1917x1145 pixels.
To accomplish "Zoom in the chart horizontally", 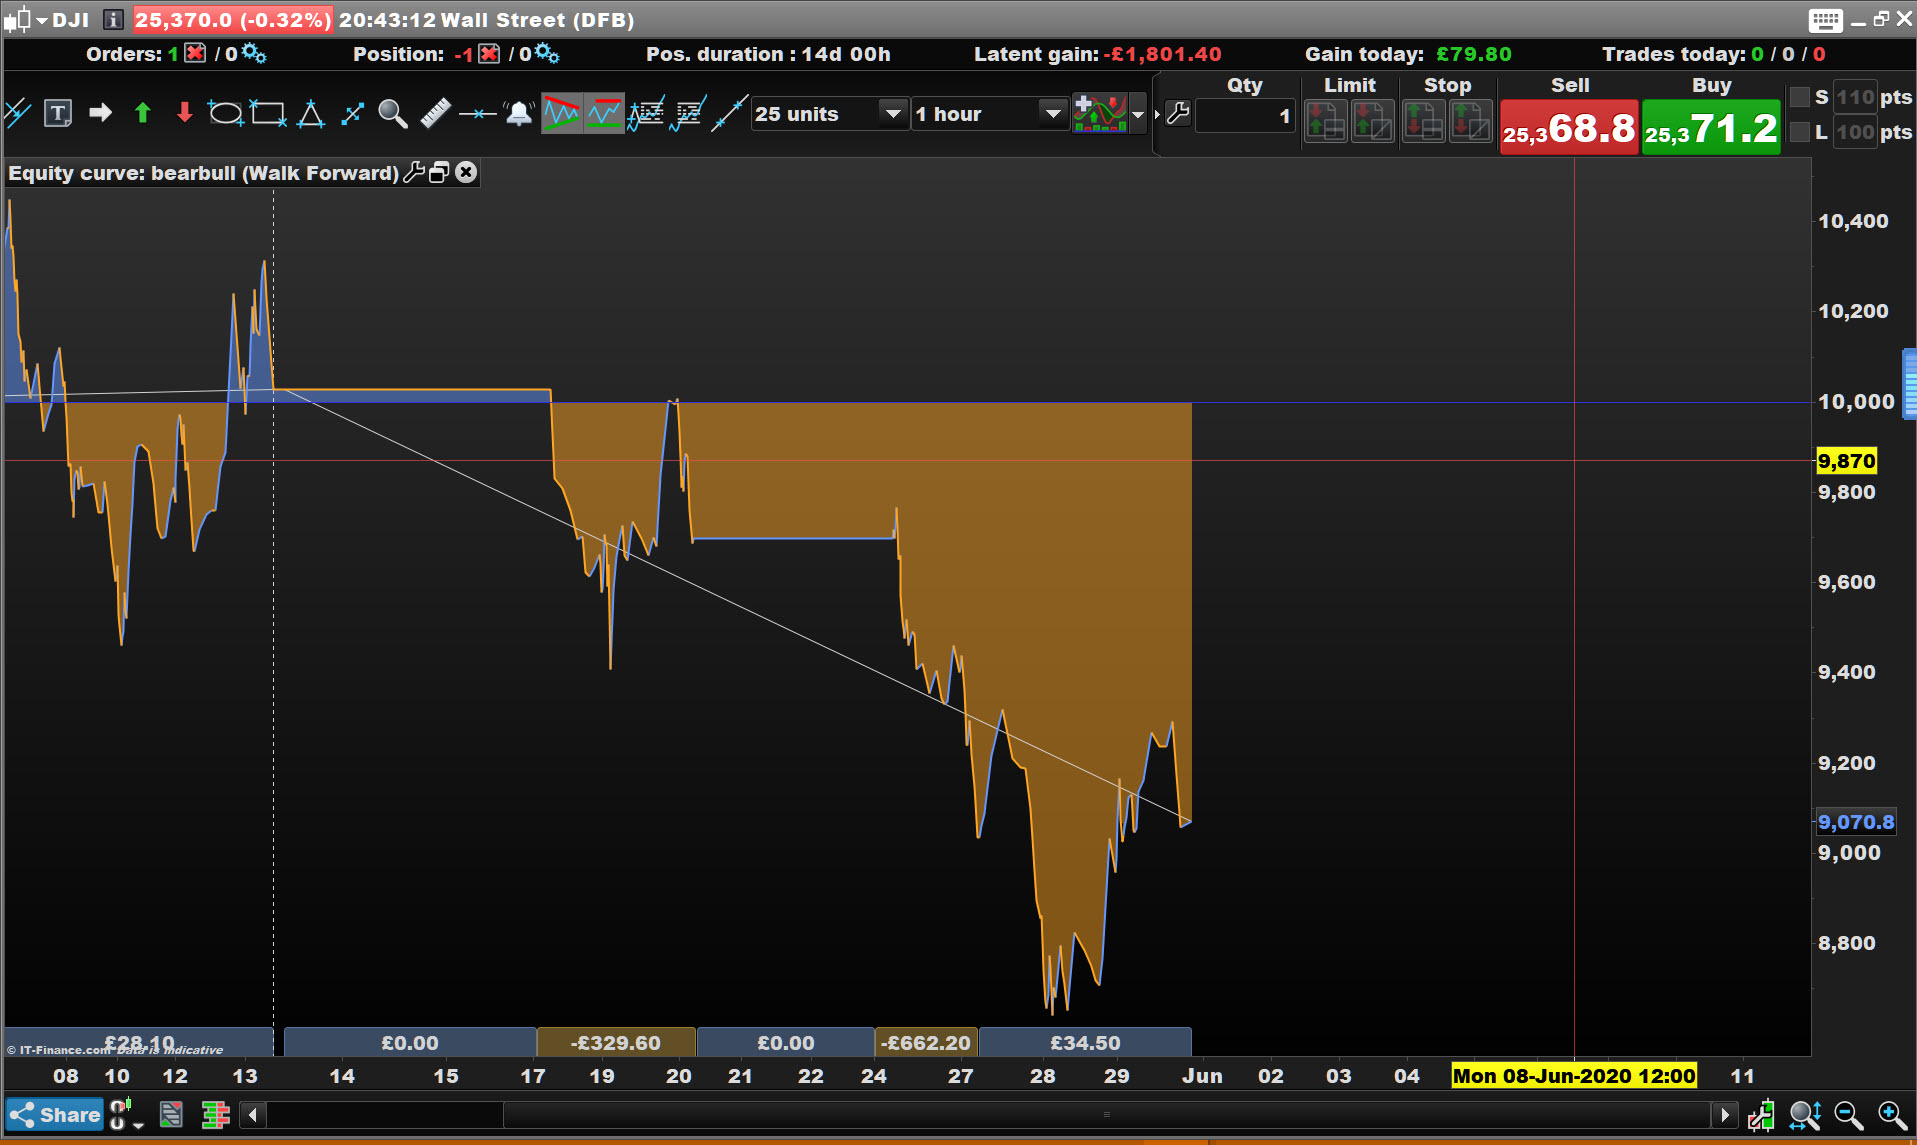I will pos(1892,1114).
